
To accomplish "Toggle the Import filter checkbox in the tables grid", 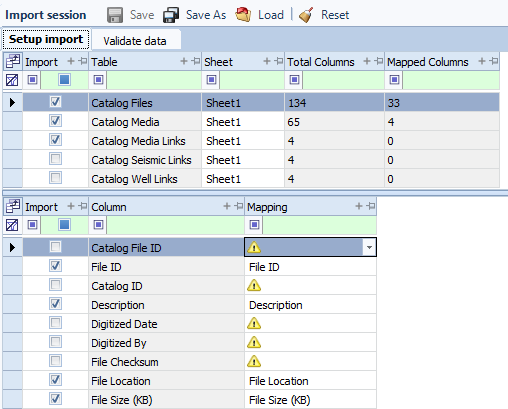I will (x=64, y=80).
